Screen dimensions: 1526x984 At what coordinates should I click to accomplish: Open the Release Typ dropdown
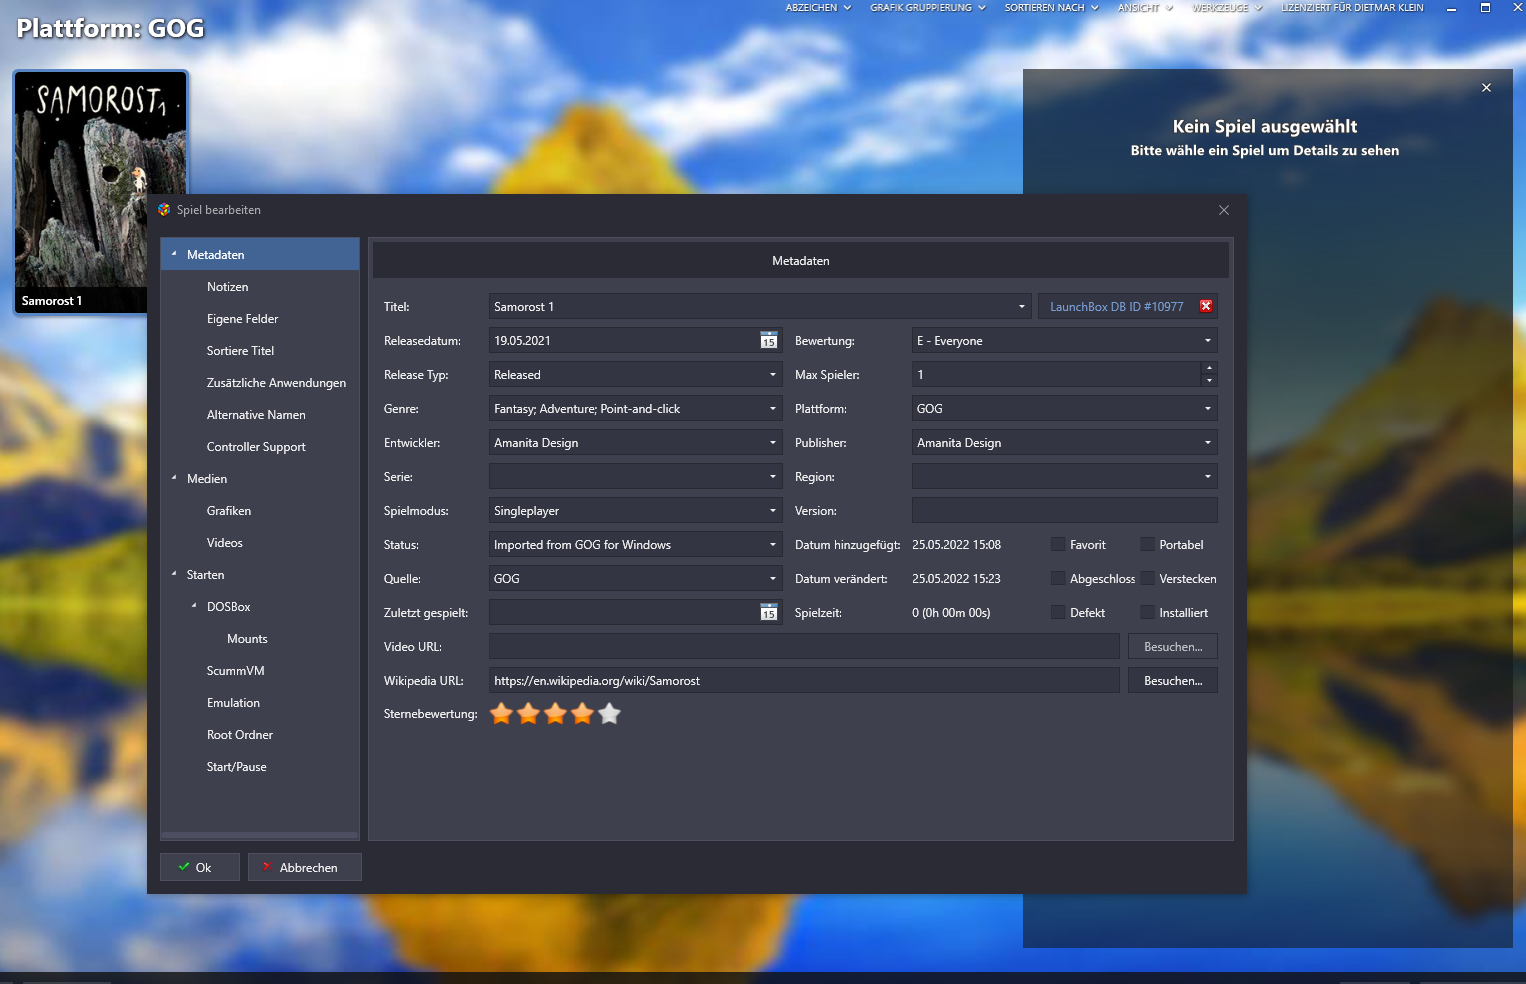click(773, 375)
